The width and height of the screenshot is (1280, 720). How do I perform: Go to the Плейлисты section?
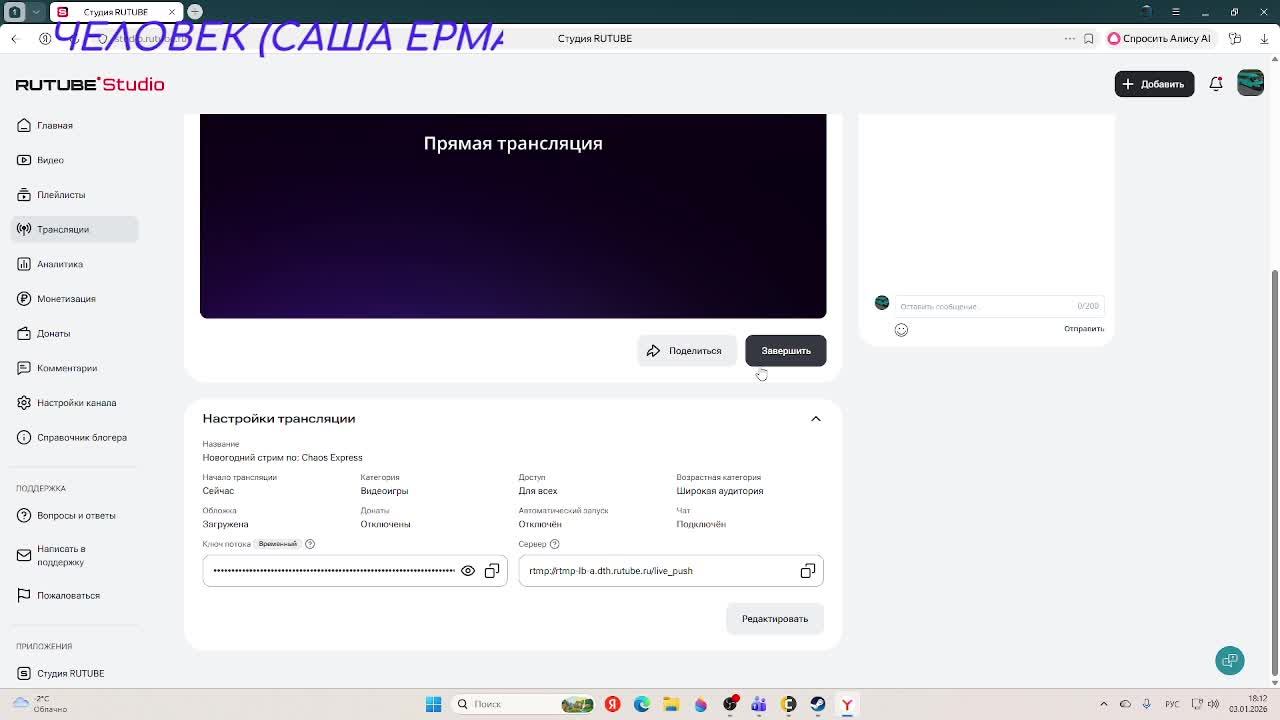(75, 195)
